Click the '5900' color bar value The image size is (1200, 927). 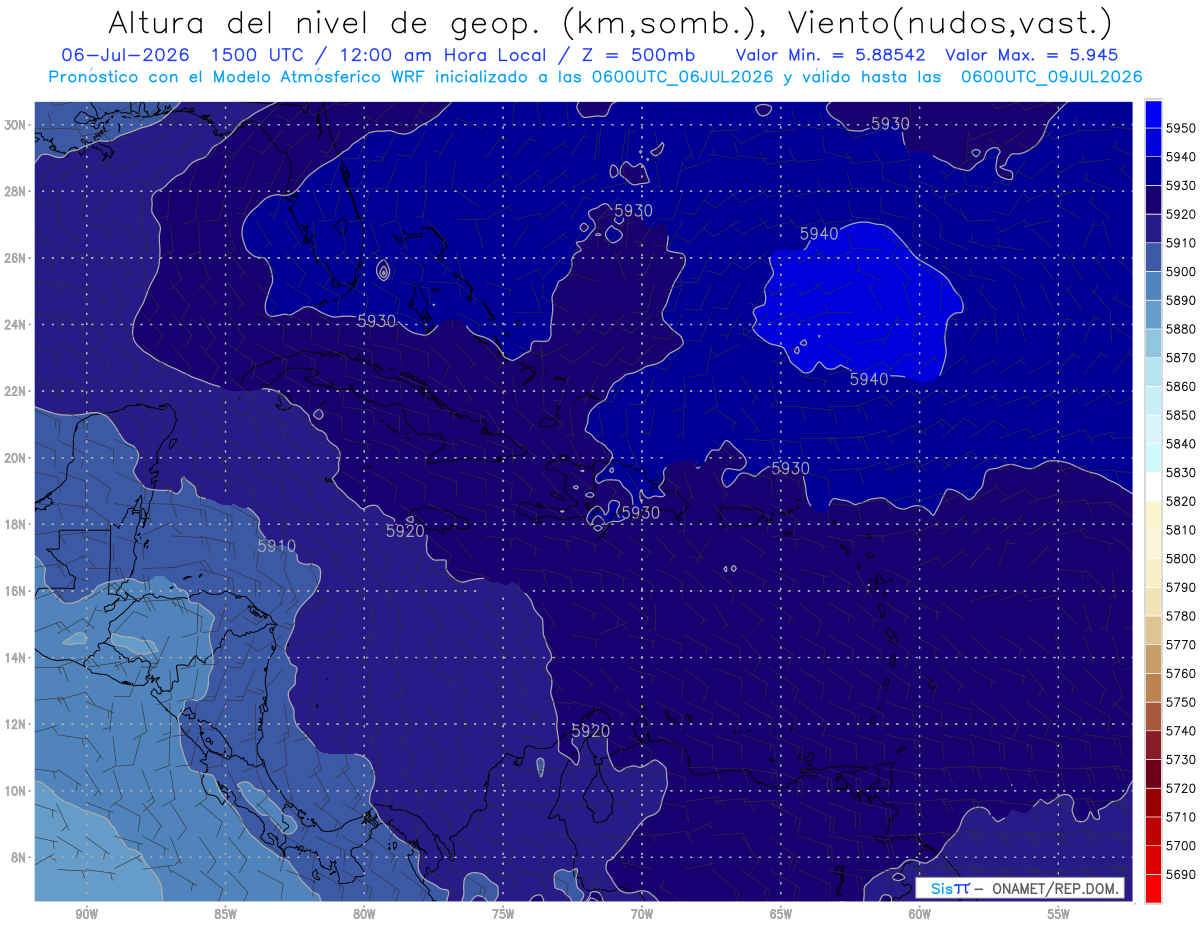1180,271
